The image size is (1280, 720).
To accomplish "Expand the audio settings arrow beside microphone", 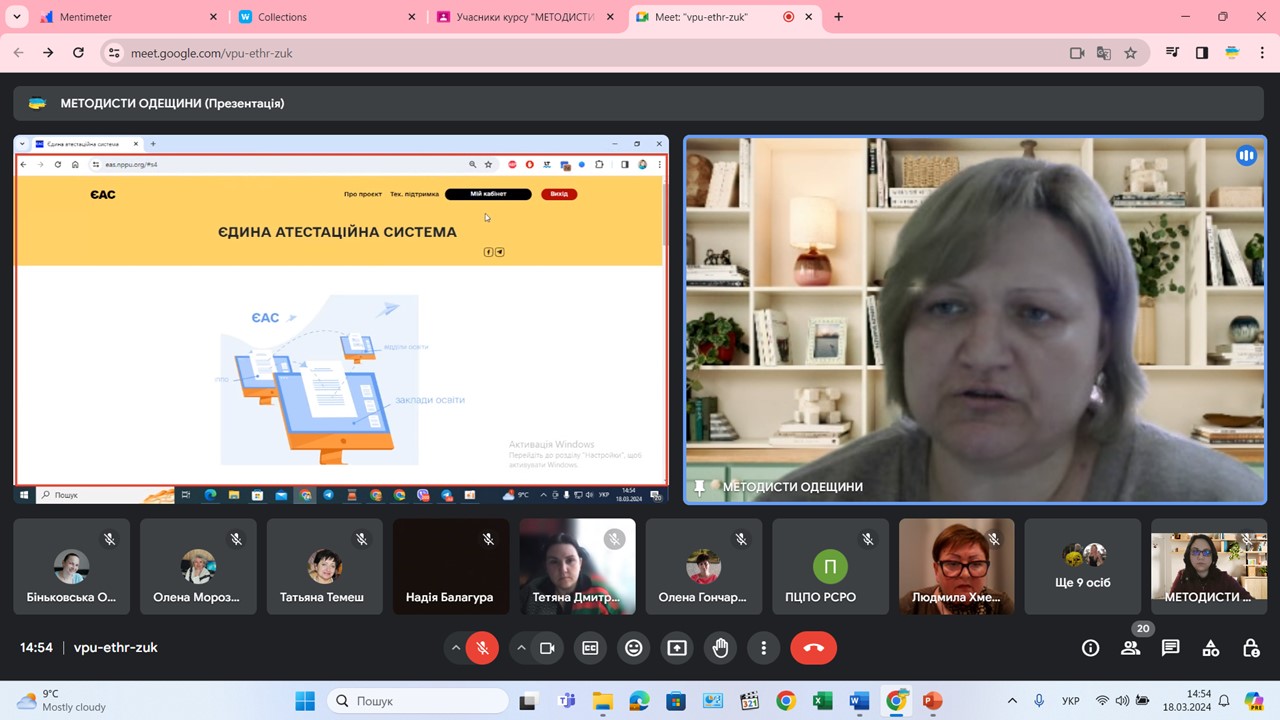I will pyautogui.click(x=456, y=648).
